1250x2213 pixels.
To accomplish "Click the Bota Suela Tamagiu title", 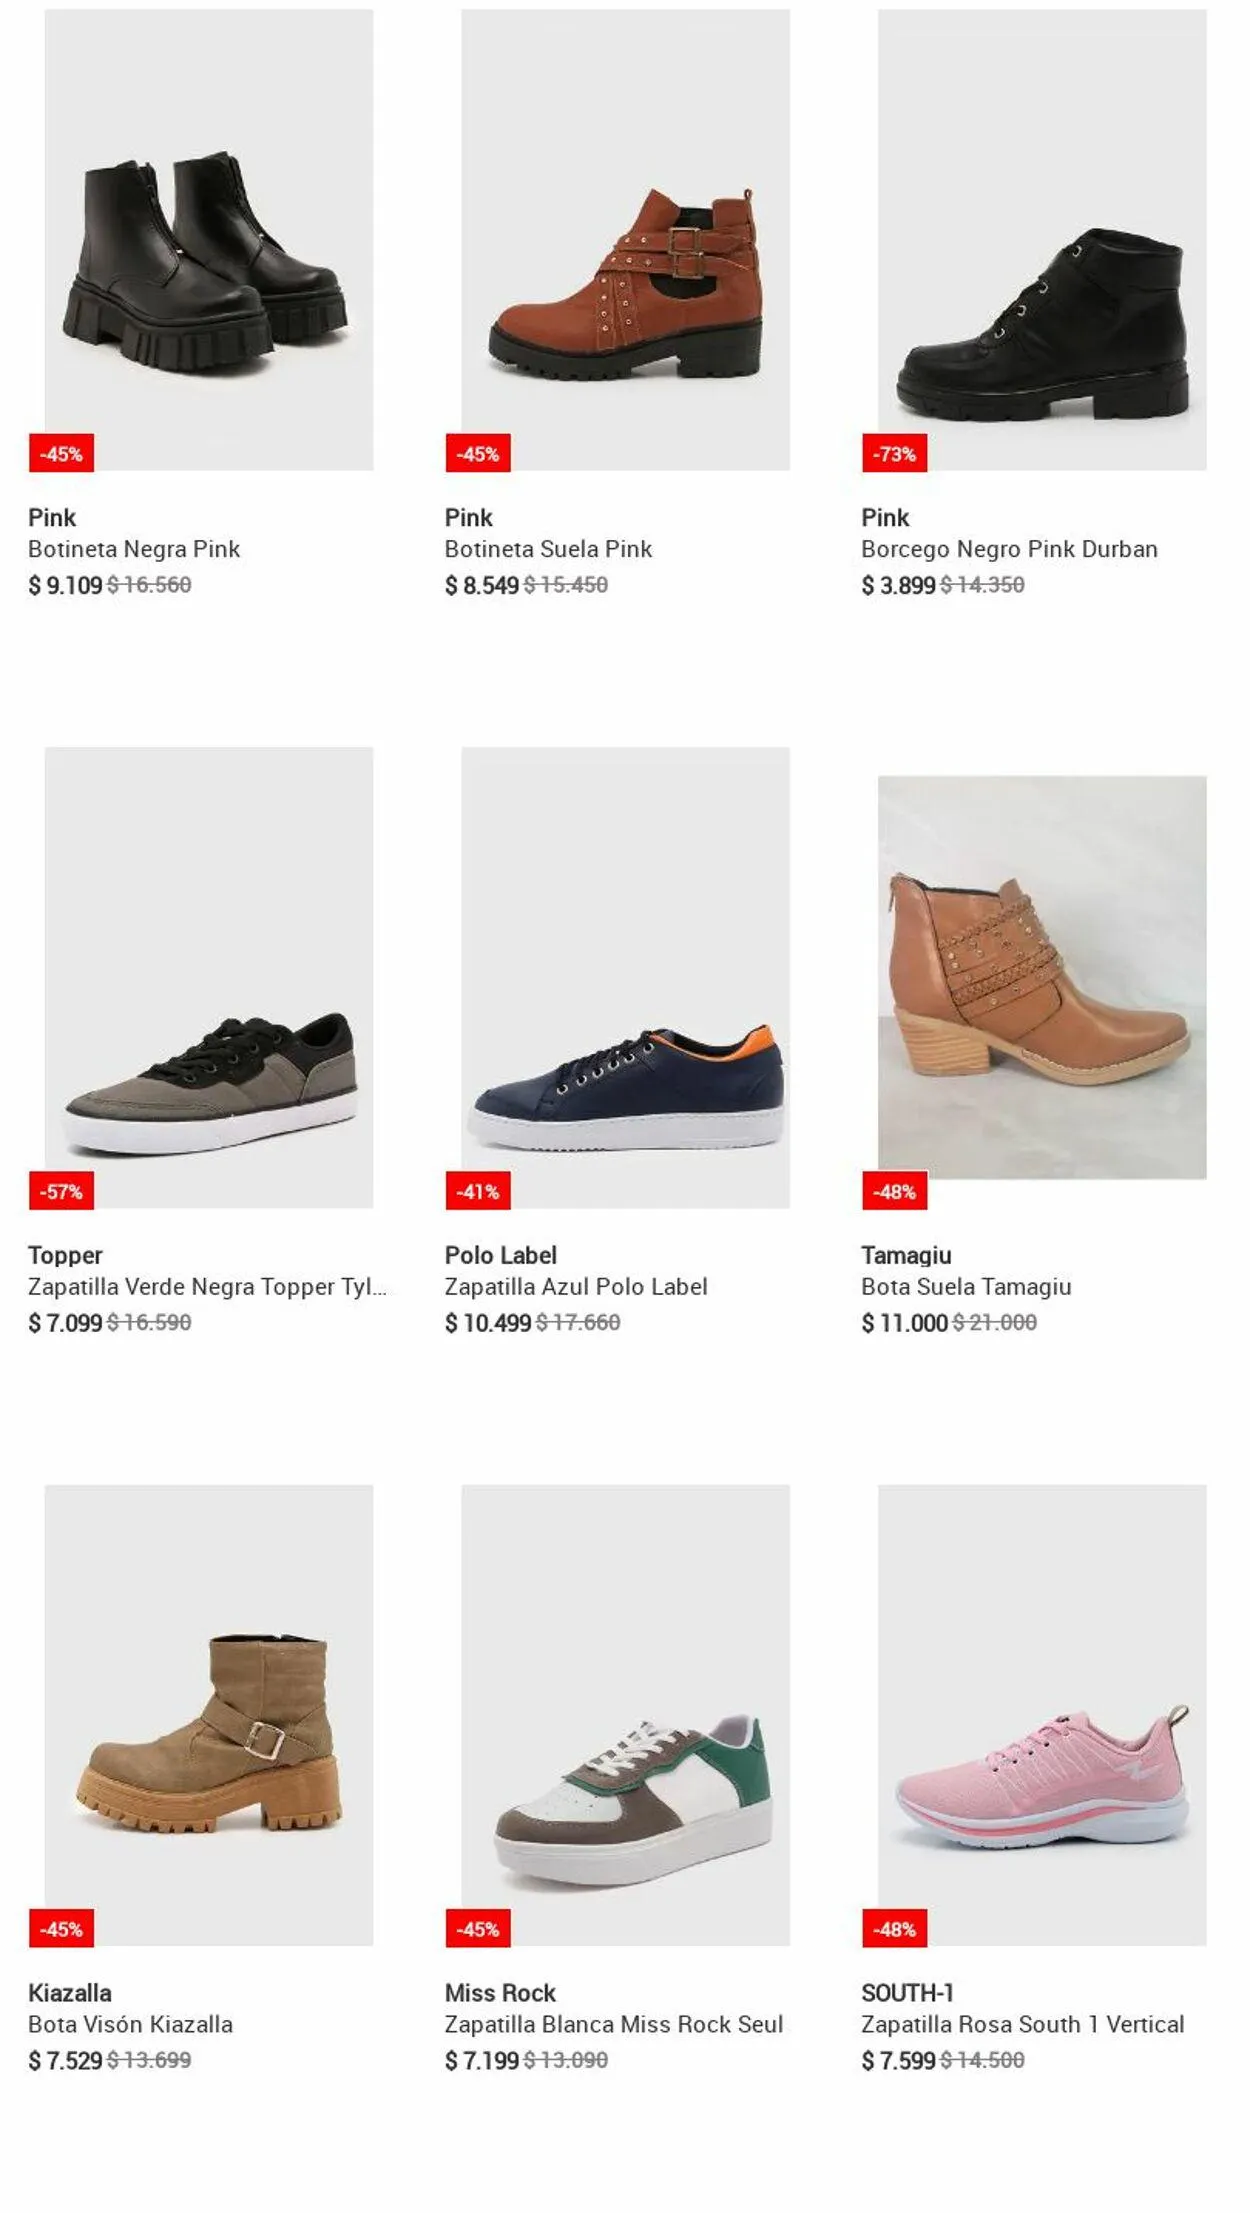I will coord(966,1286).
